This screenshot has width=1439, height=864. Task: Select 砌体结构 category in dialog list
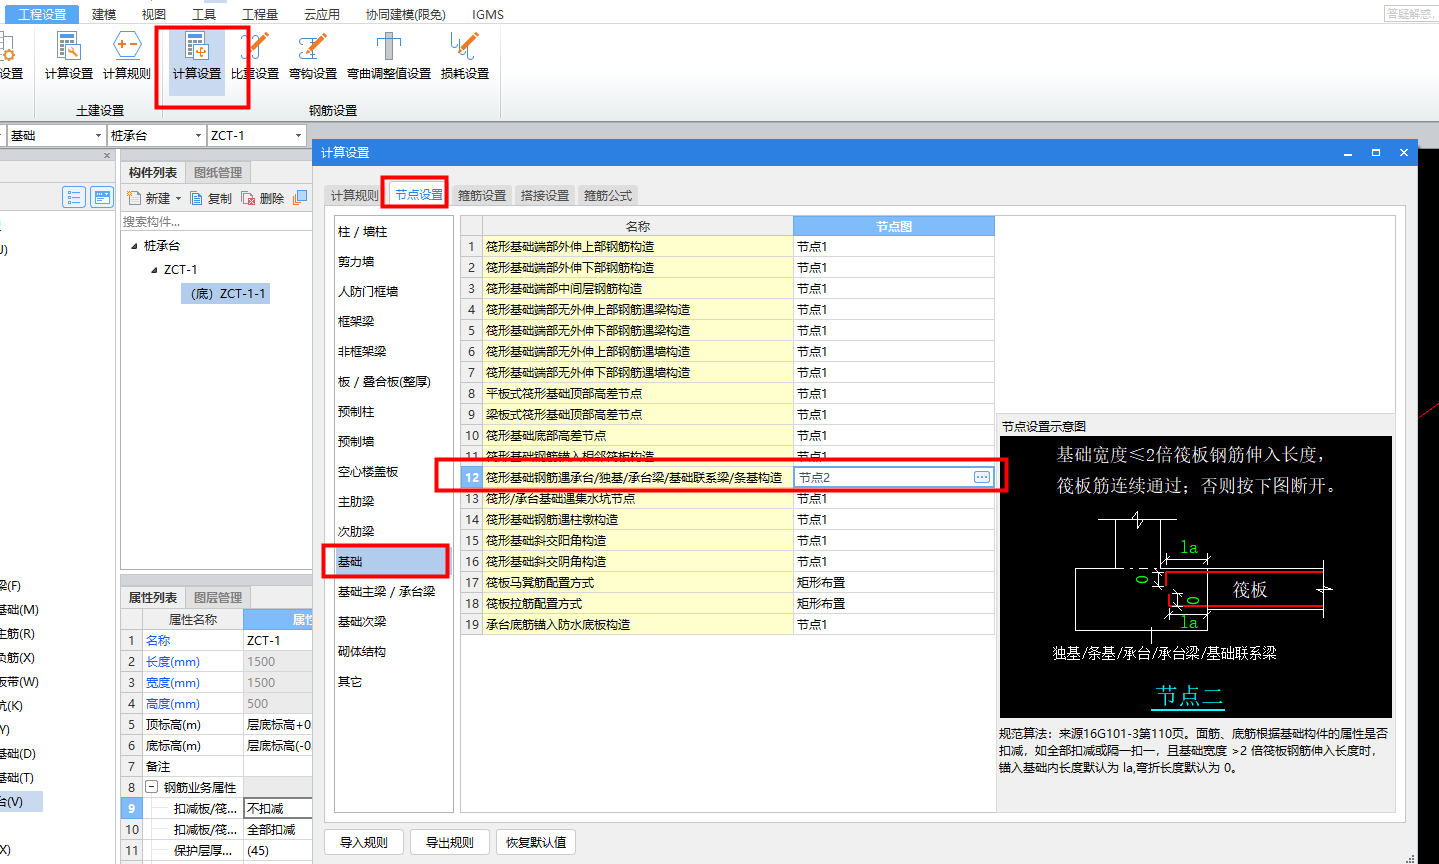coord(362,652)
